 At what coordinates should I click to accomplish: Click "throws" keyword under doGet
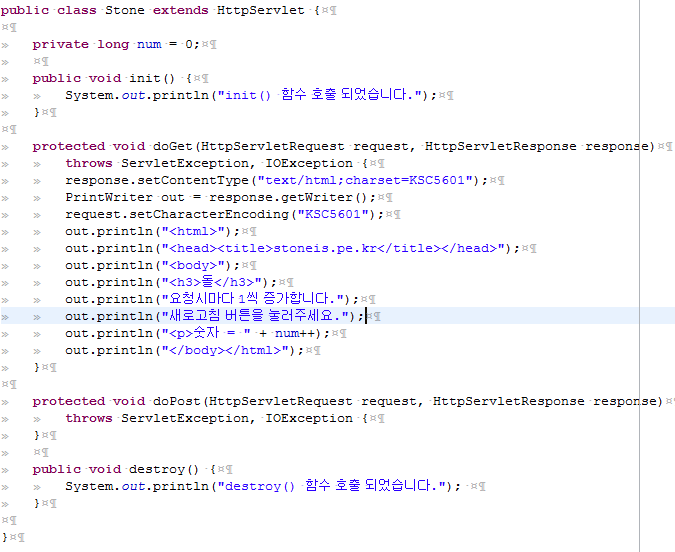pyautogui.click(x=89, y=163)
